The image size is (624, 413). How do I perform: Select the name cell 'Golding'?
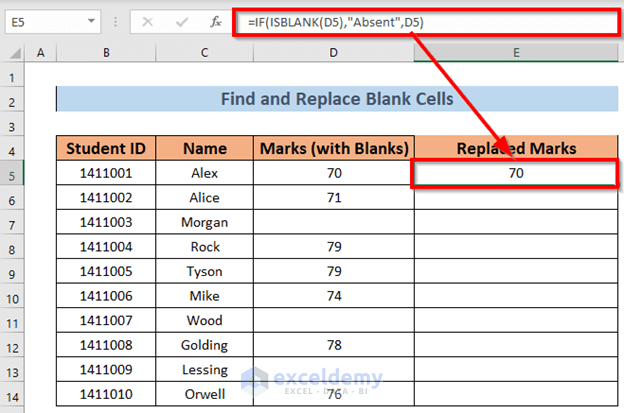(x=205, y=345)
